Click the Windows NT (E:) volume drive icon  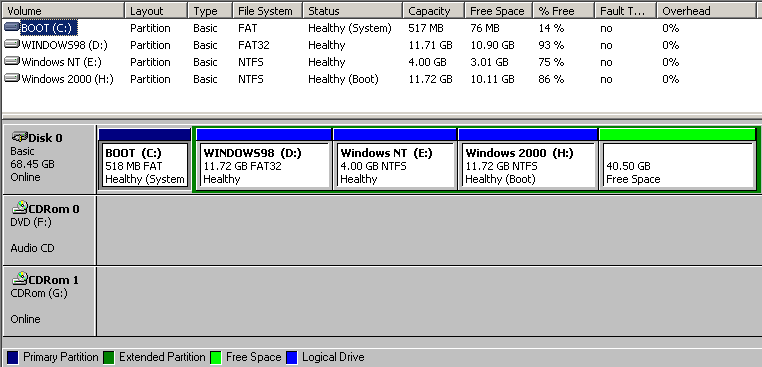(12, 62)
